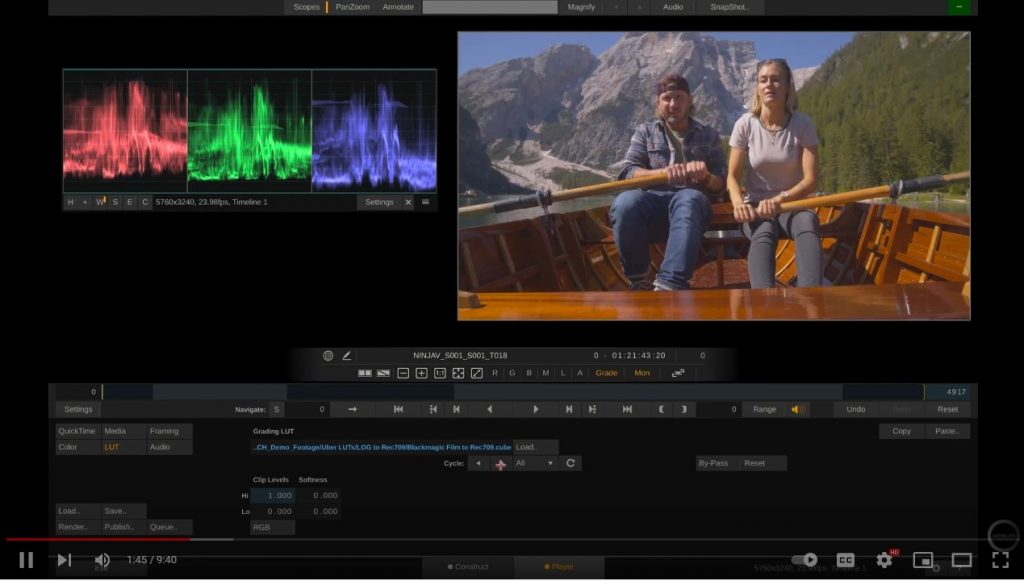
Task: Step back one frame
Action: tap(456, 410)
